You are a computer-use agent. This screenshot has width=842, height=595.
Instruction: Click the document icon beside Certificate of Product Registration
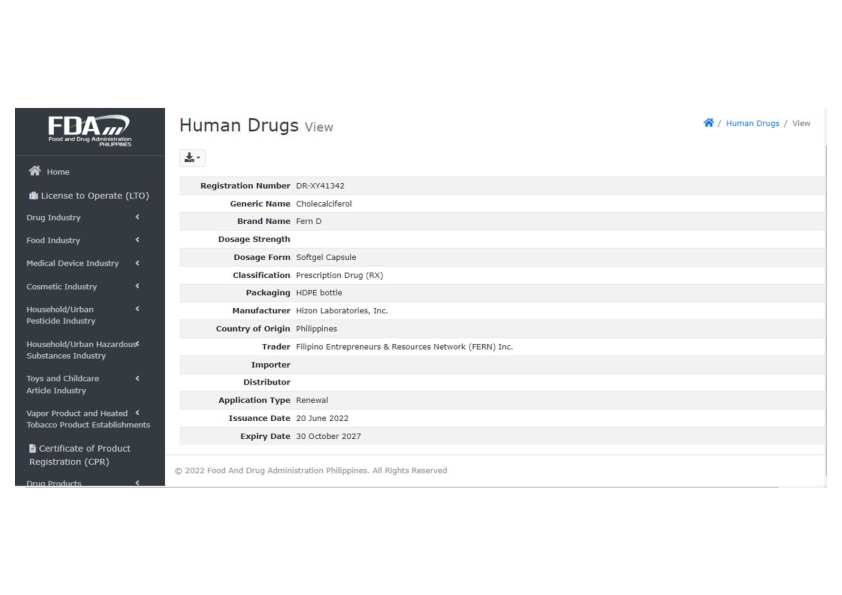point(32,448)
